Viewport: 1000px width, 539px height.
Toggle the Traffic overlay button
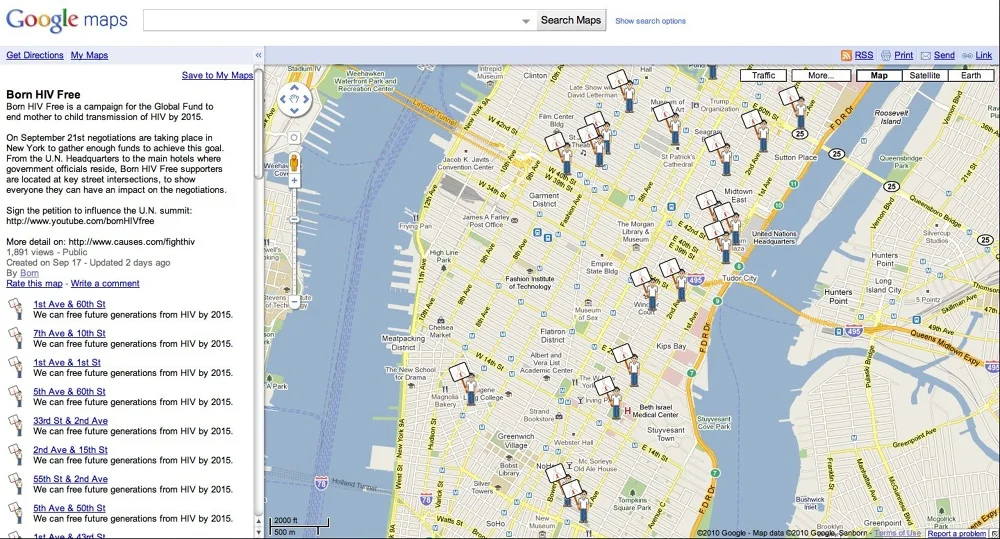(x=763, y=75)
